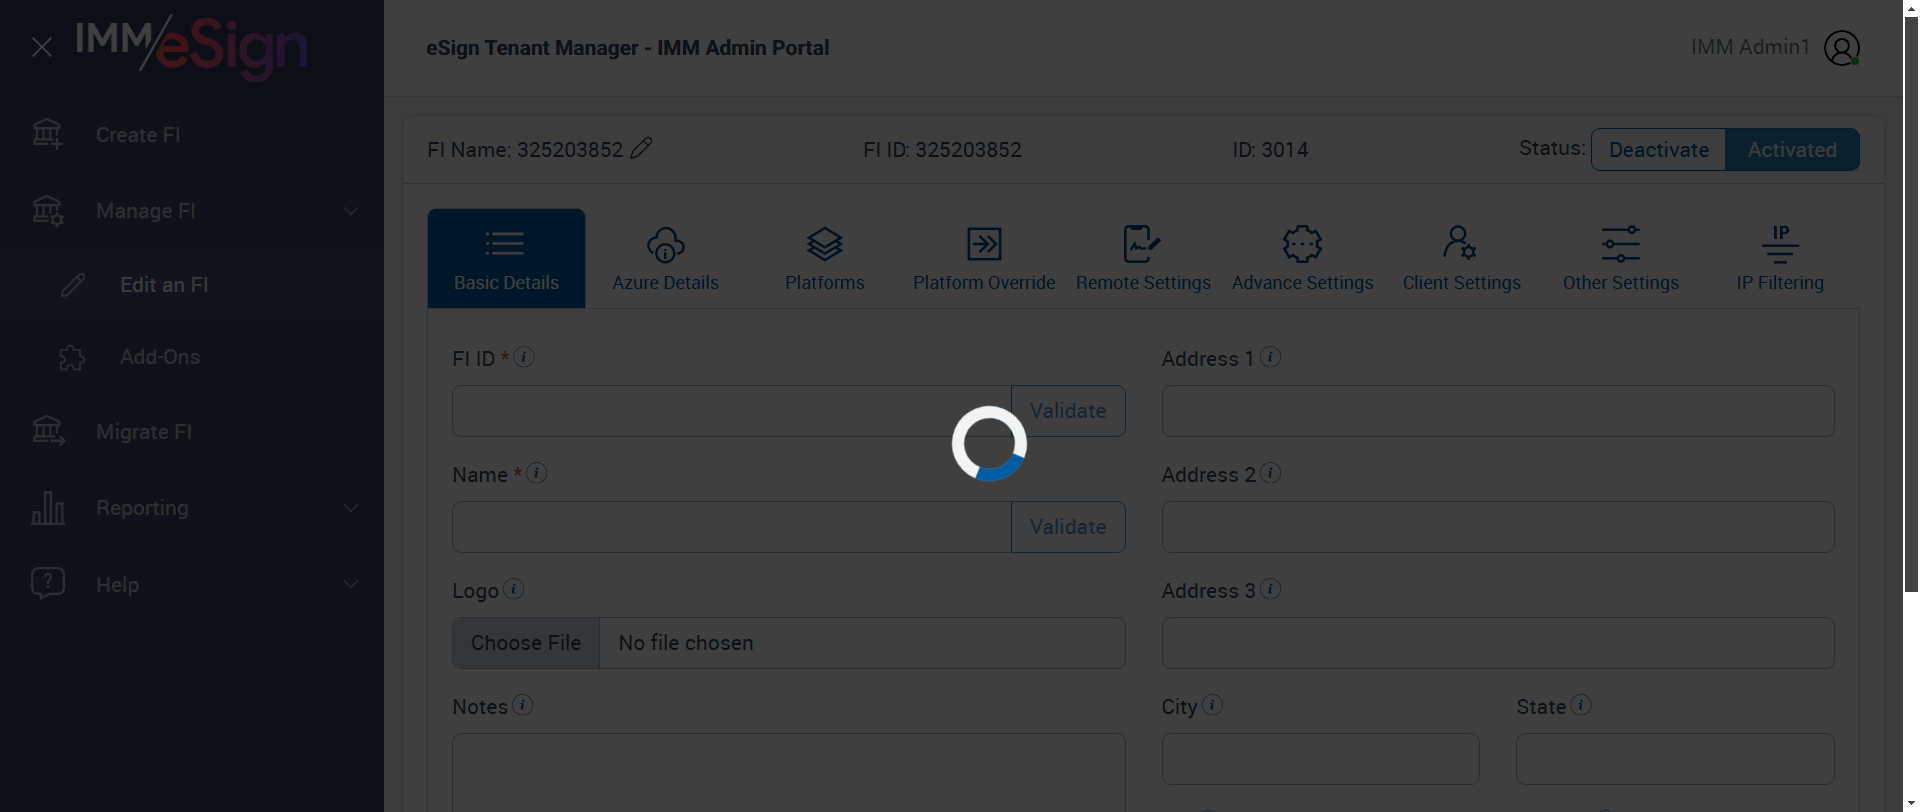Switch to the Client Settings tab
Viewport: 1920px width, 812px height.
(1462, 258)
